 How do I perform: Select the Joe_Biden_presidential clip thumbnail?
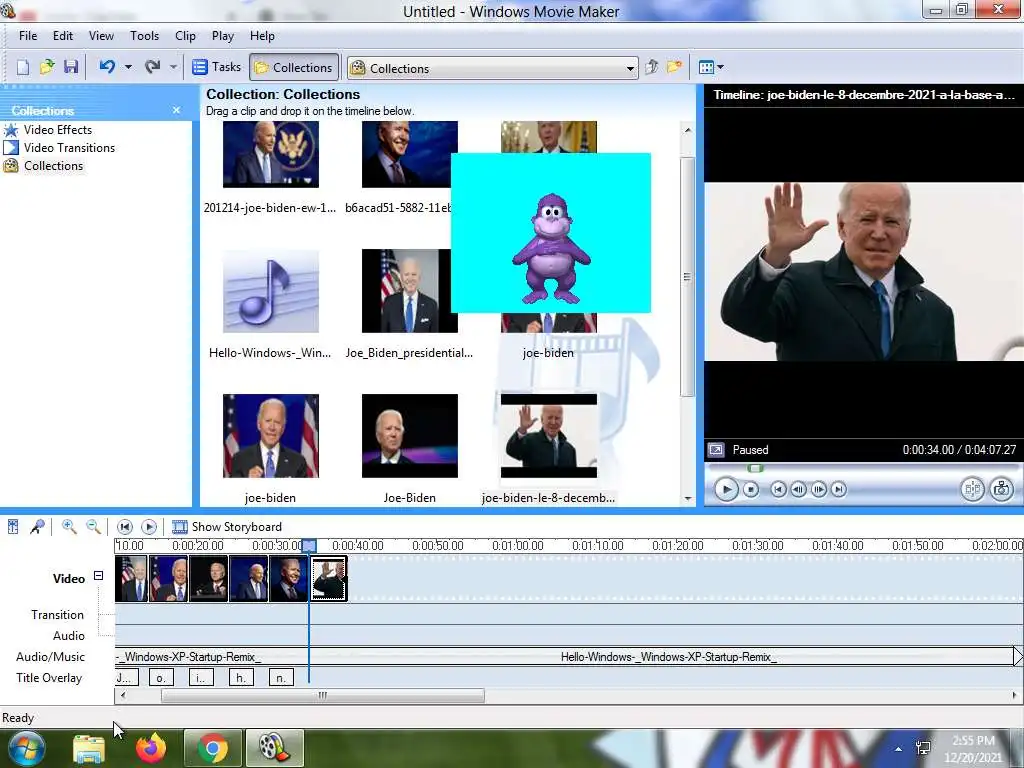click(x=406, y=291)
